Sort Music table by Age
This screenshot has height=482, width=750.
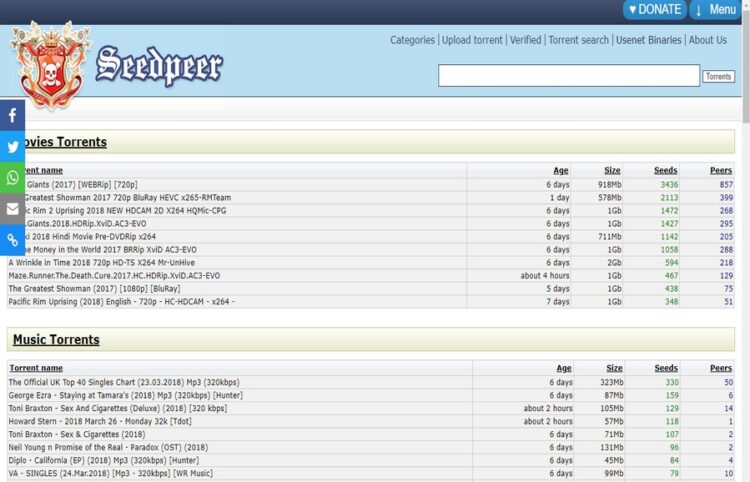[564, 368]
